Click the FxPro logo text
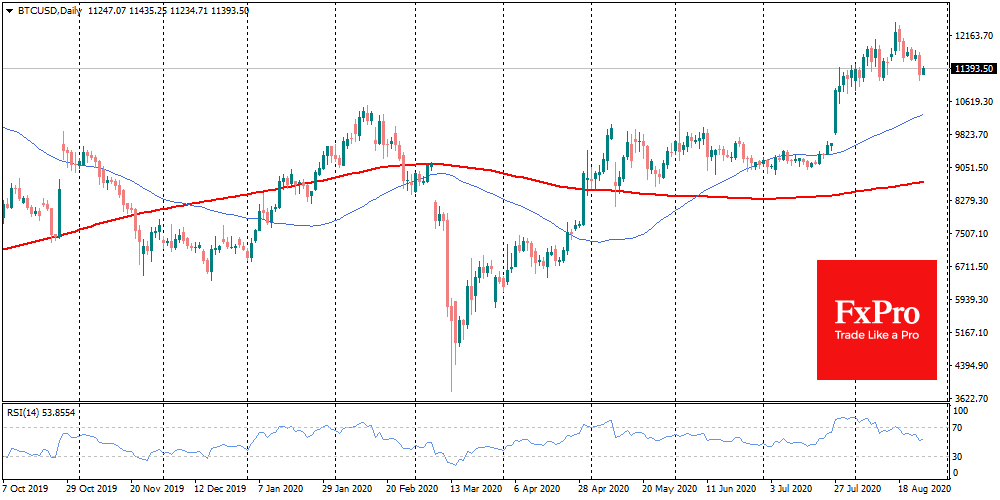This screenshot has width=1000, height=500. [876, 310]
